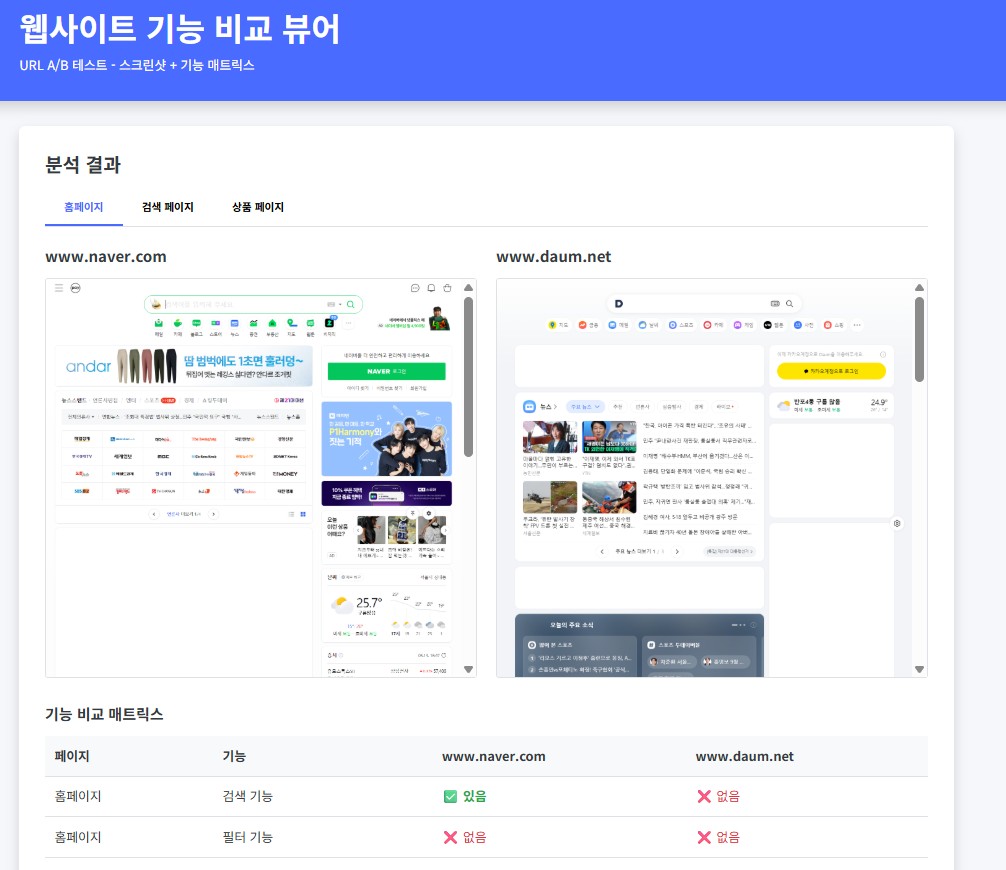Open the Naver 카페 (Cafe) service icon
1006x870 pixels.
click(178, 322)
